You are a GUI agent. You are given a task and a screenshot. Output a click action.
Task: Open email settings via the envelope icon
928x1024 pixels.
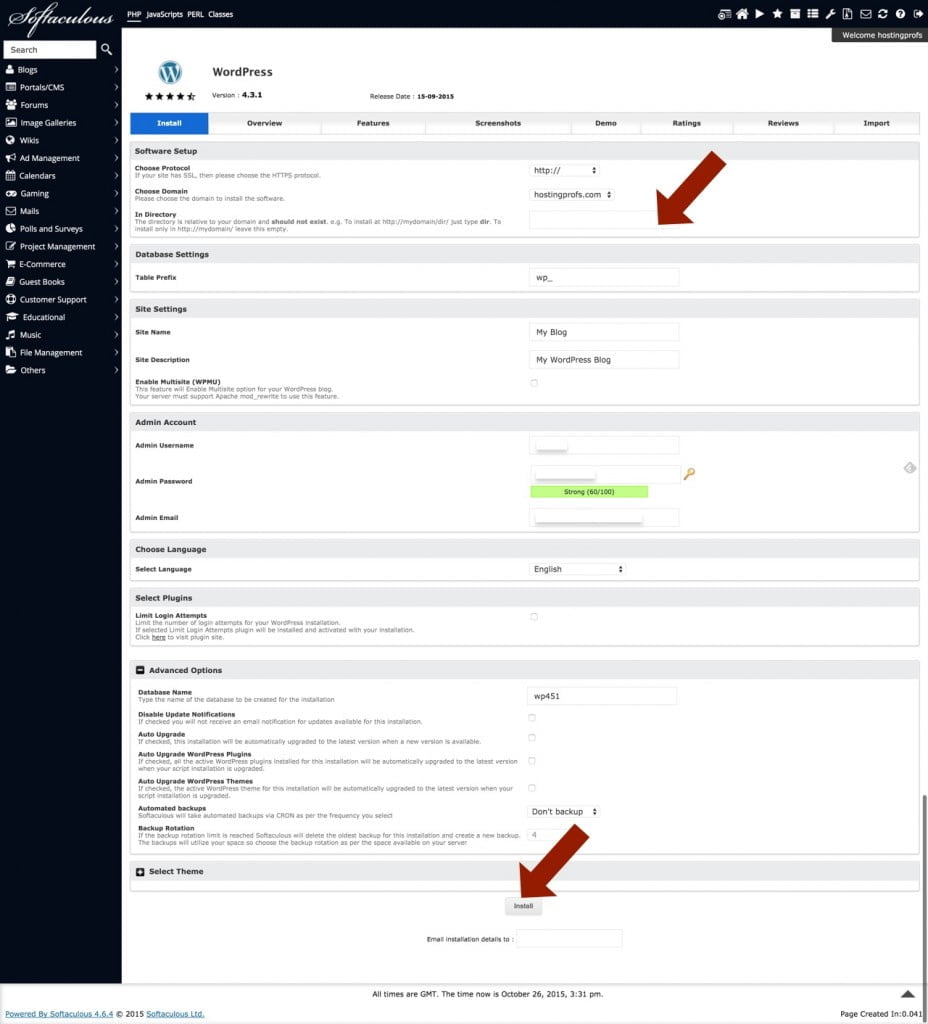865,14
